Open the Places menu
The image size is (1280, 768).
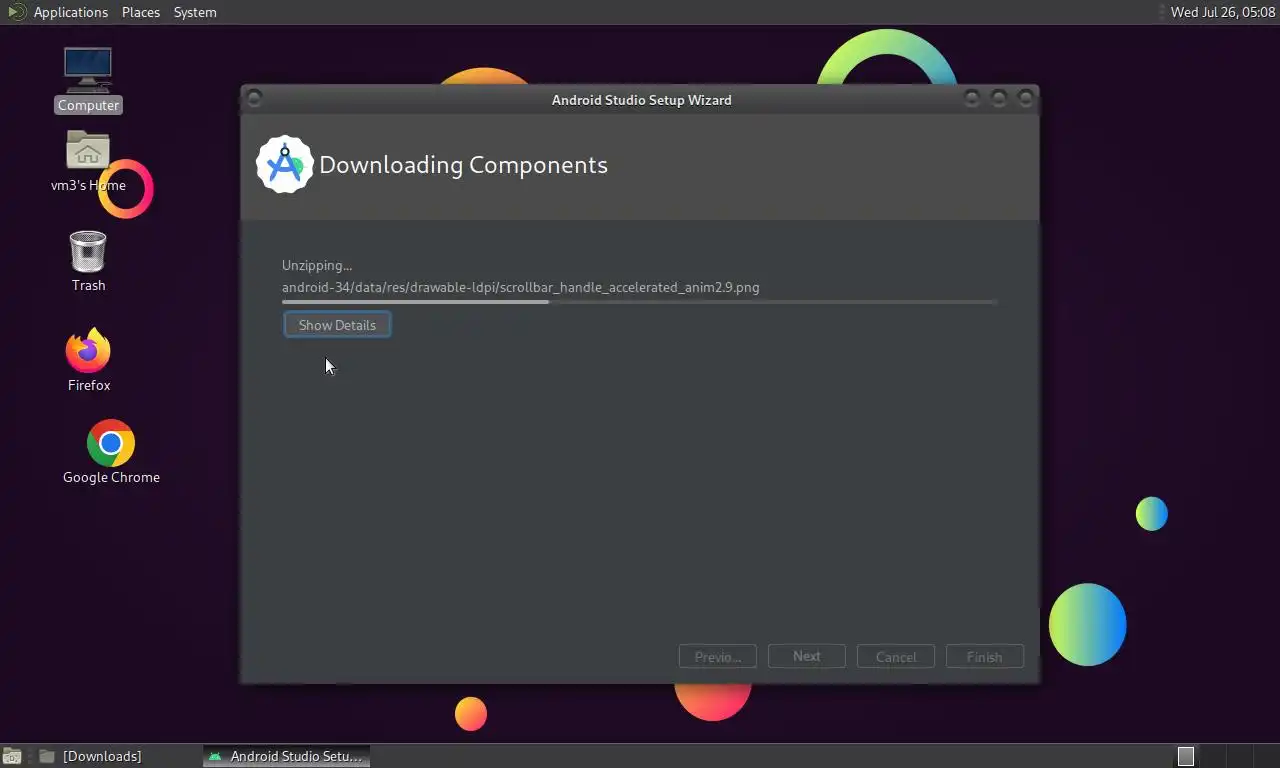[x=141, y=12]
